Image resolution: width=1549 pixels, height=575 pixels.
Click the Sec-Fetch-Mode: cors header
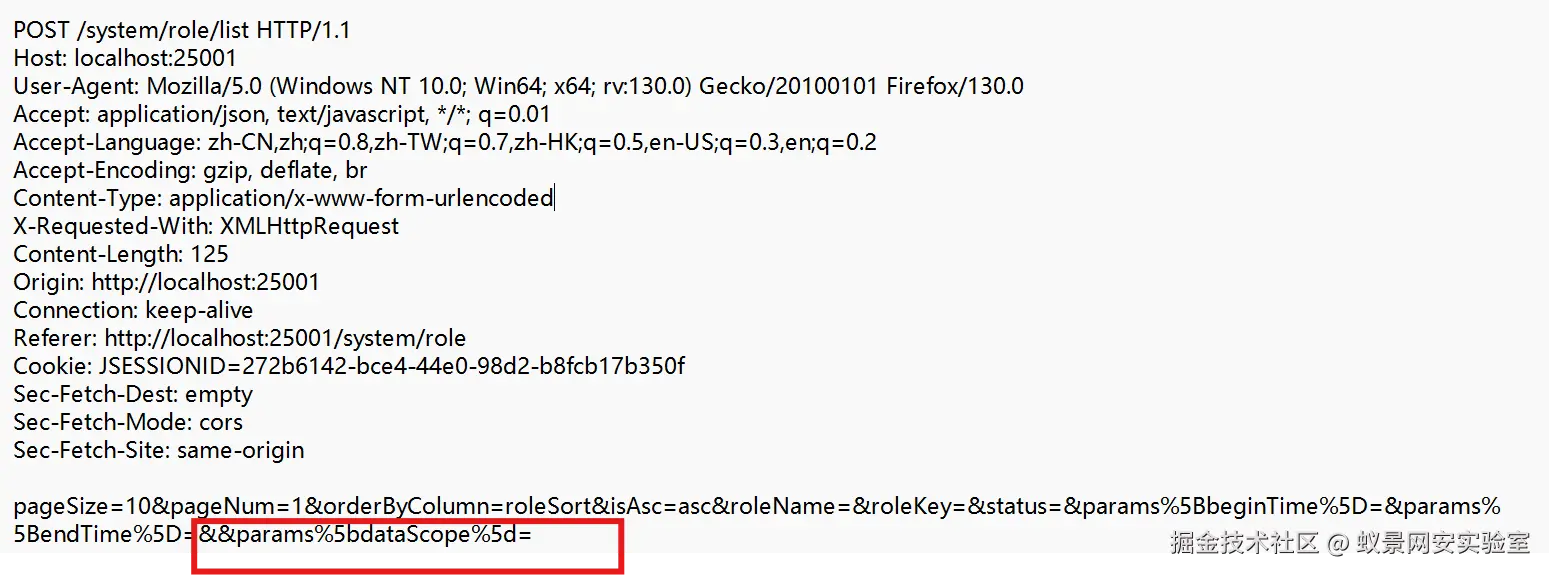pyautogui.click(x=128, y=422)
